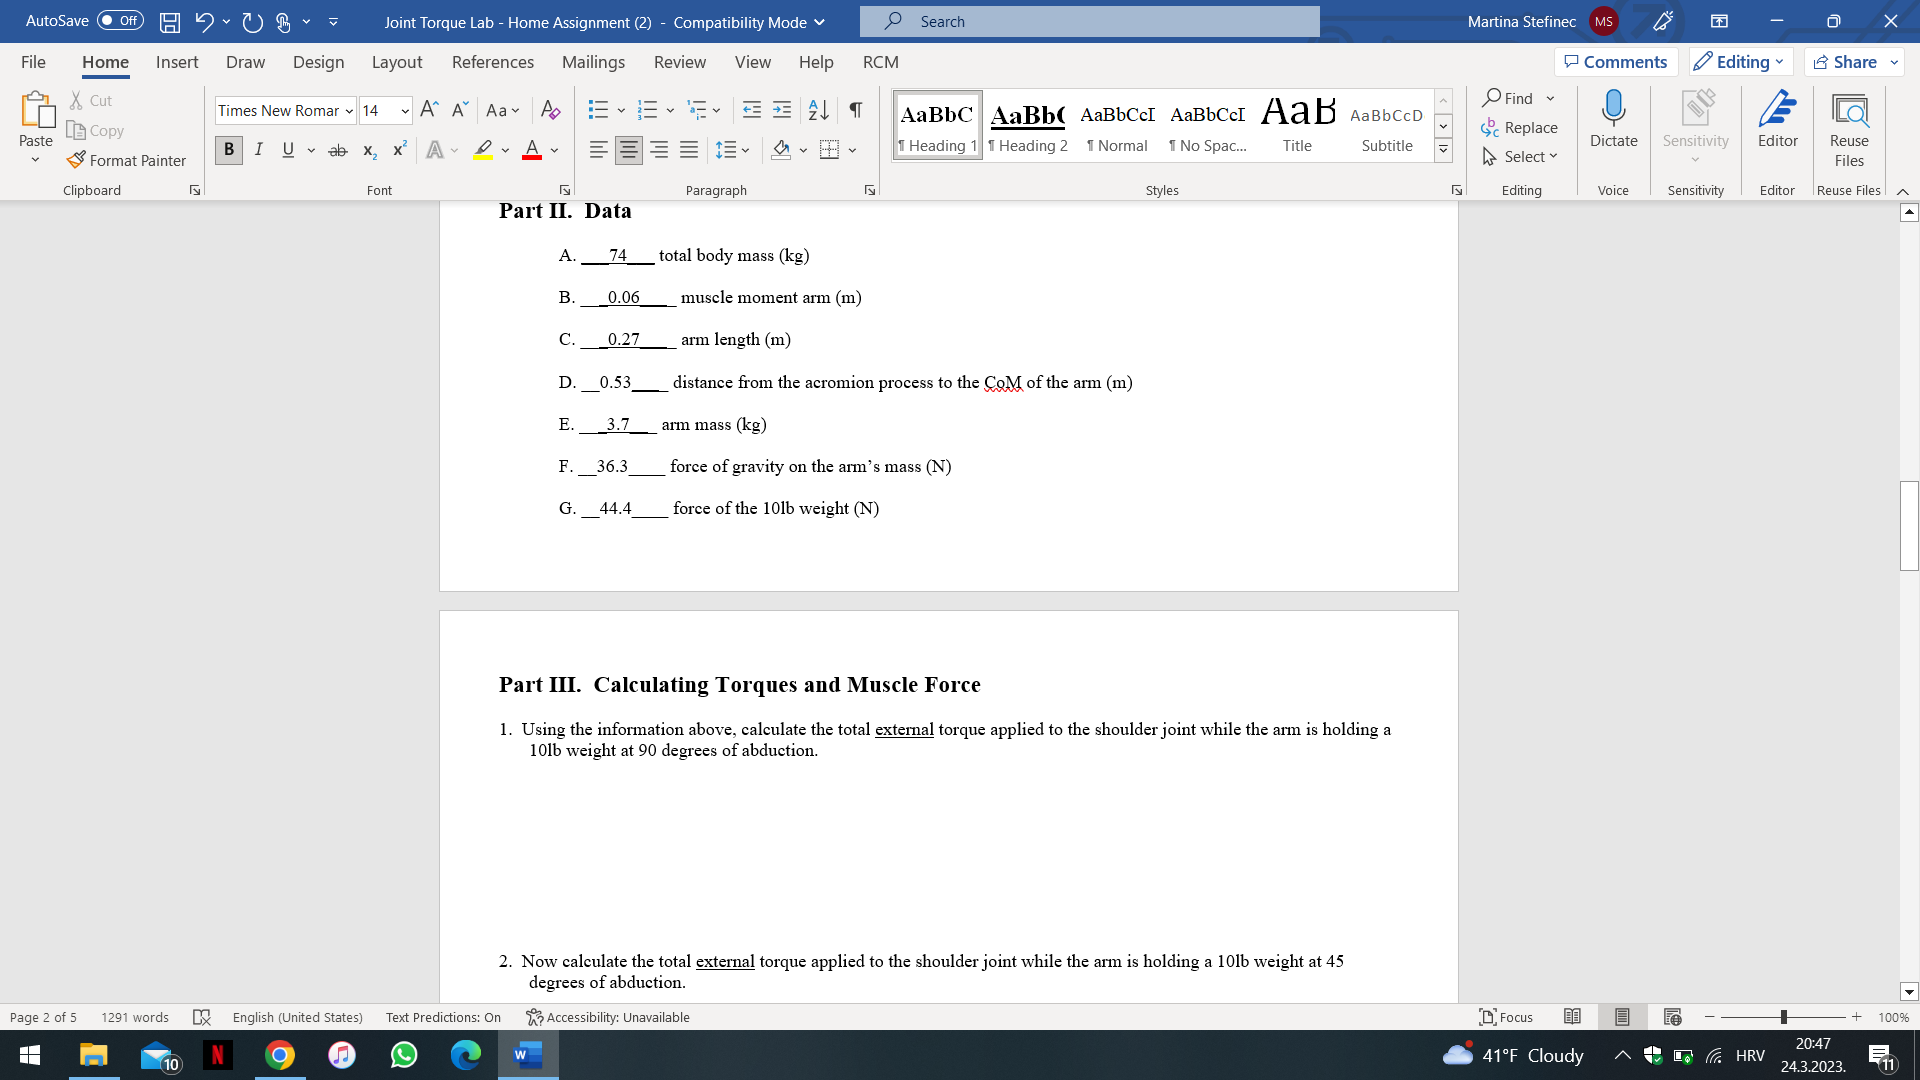
Task: Toggle the show paragraph marks icon
Action: (x=856, y=110)
